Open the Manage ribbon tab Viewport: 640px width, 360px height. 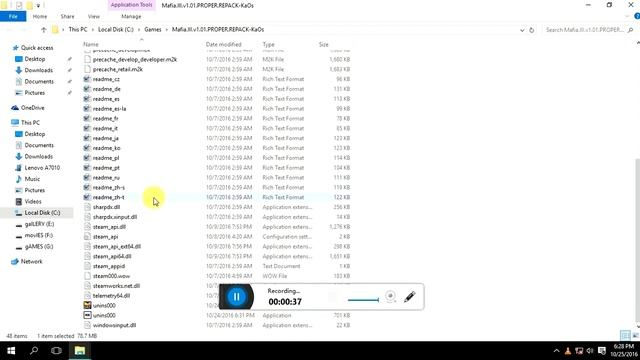click(131, 16)
